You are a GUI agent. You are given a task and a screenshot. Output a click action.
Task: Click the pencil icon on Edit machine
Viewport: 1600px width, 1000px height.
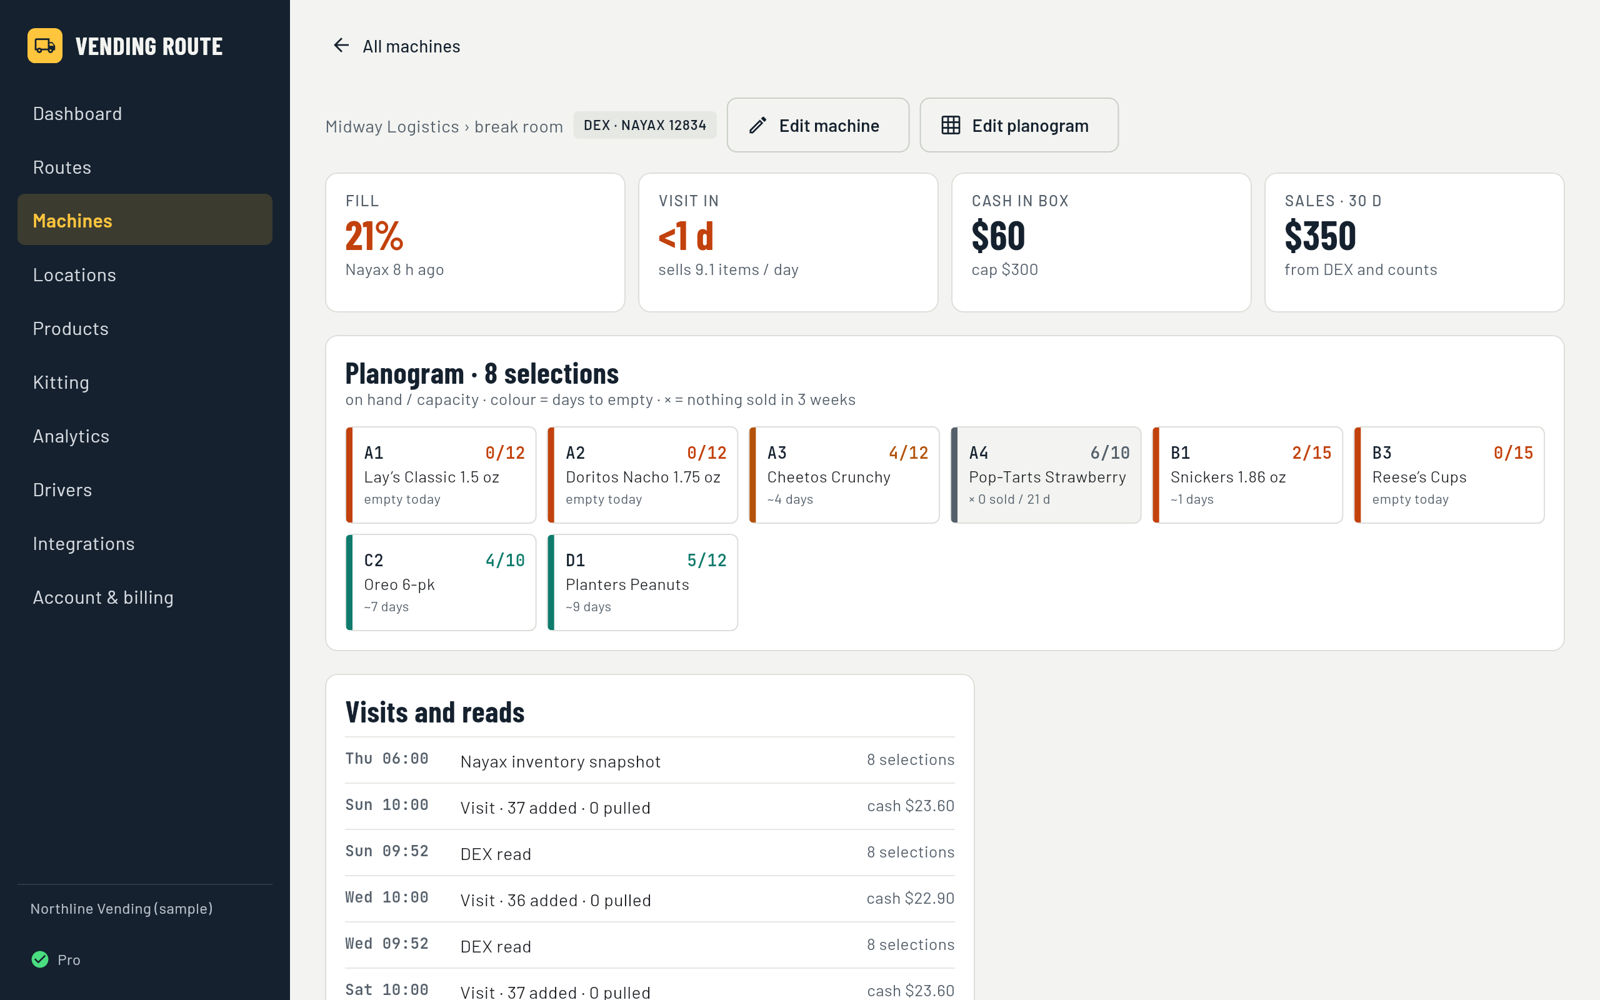click(x=758, y=125)
